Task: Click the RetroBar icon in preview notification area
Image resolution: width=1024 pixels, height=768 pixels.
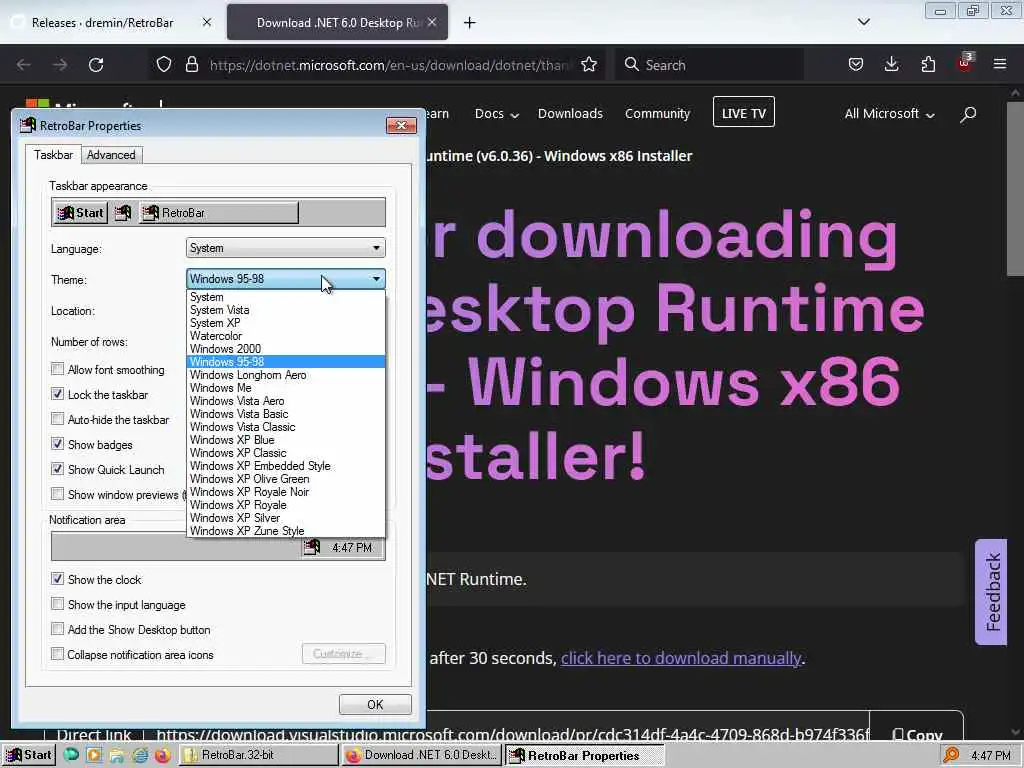Action: [x=312, y=547]
